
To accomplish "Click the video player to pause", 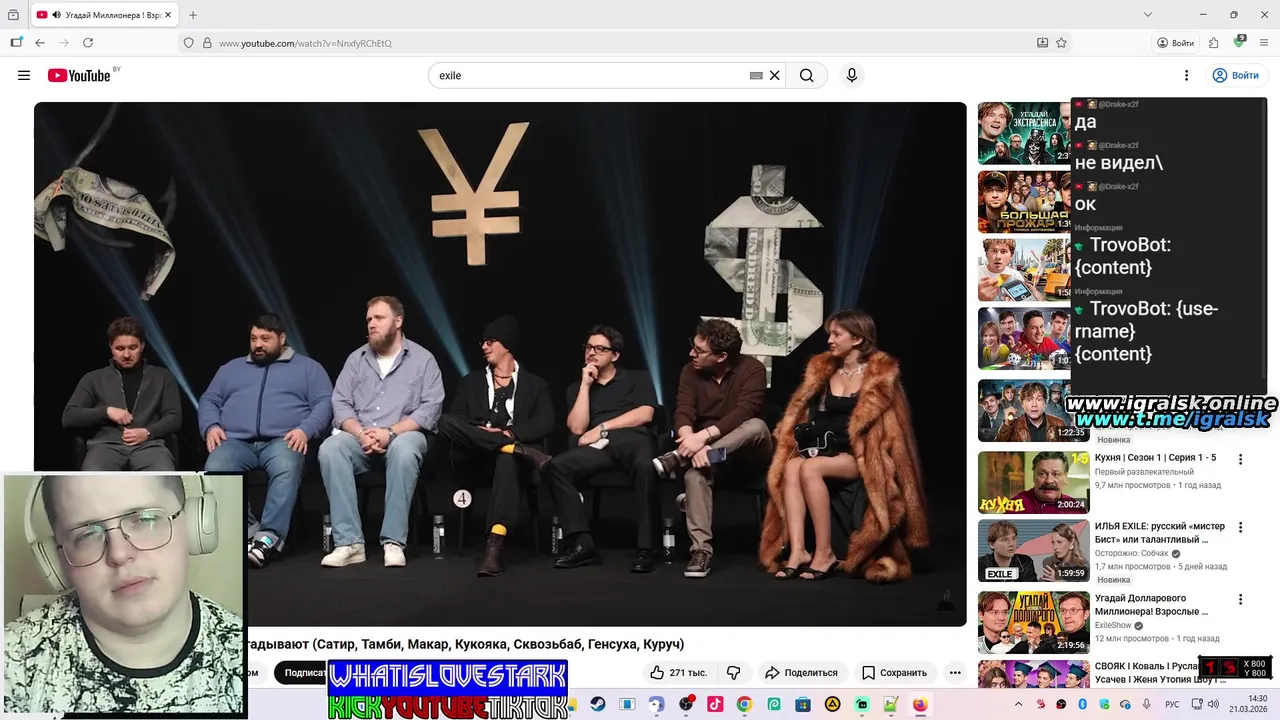I will 500,364.
